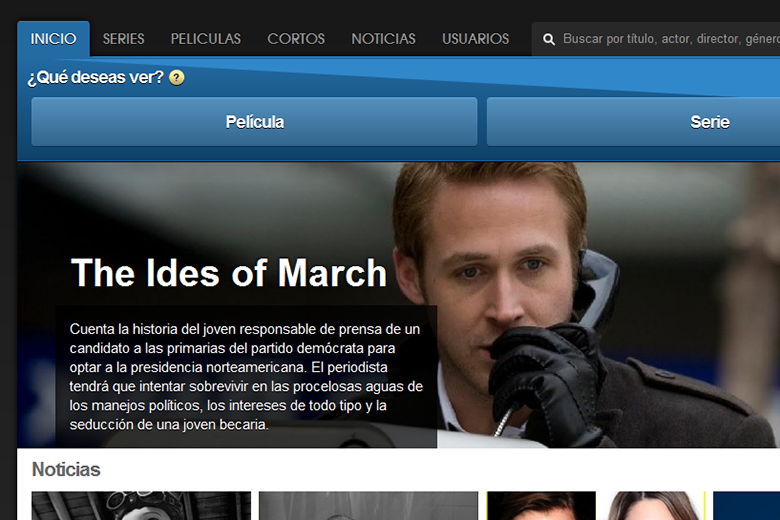Click the Noticias section heading
Screen dimensions: 780x520
[66, 470]
